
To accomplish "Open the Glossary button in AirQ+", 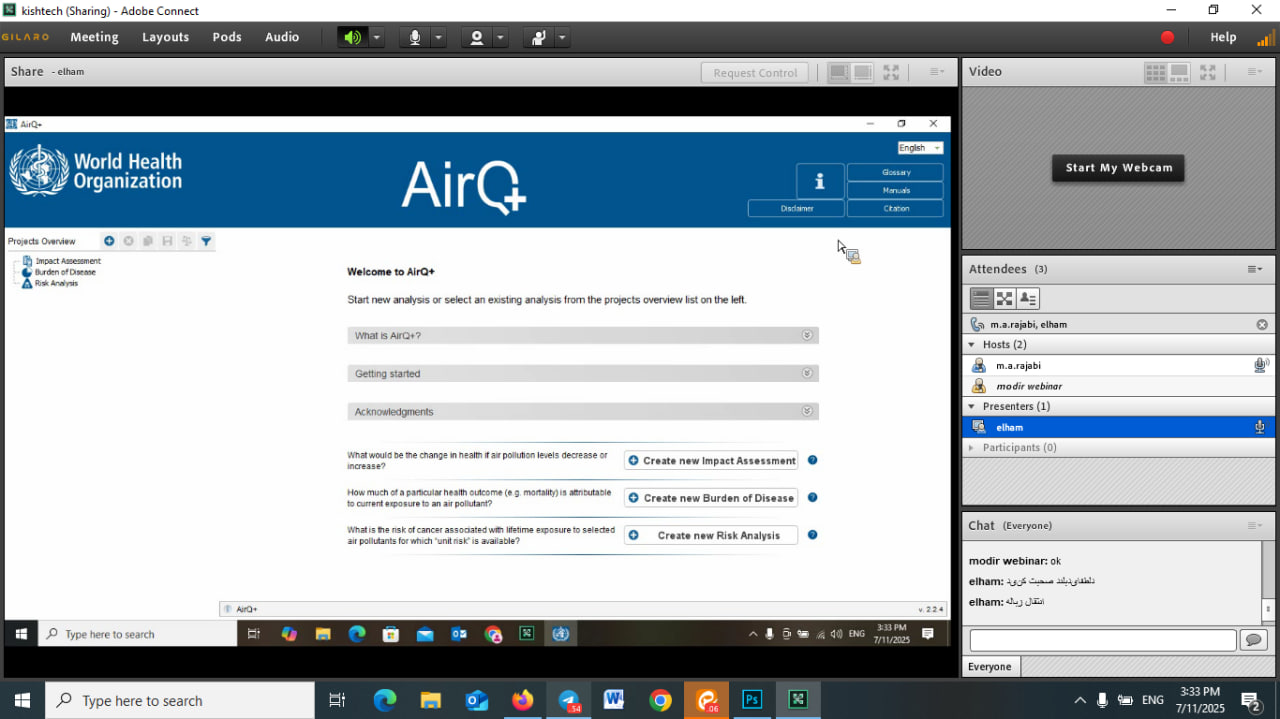I will (895, 172).
